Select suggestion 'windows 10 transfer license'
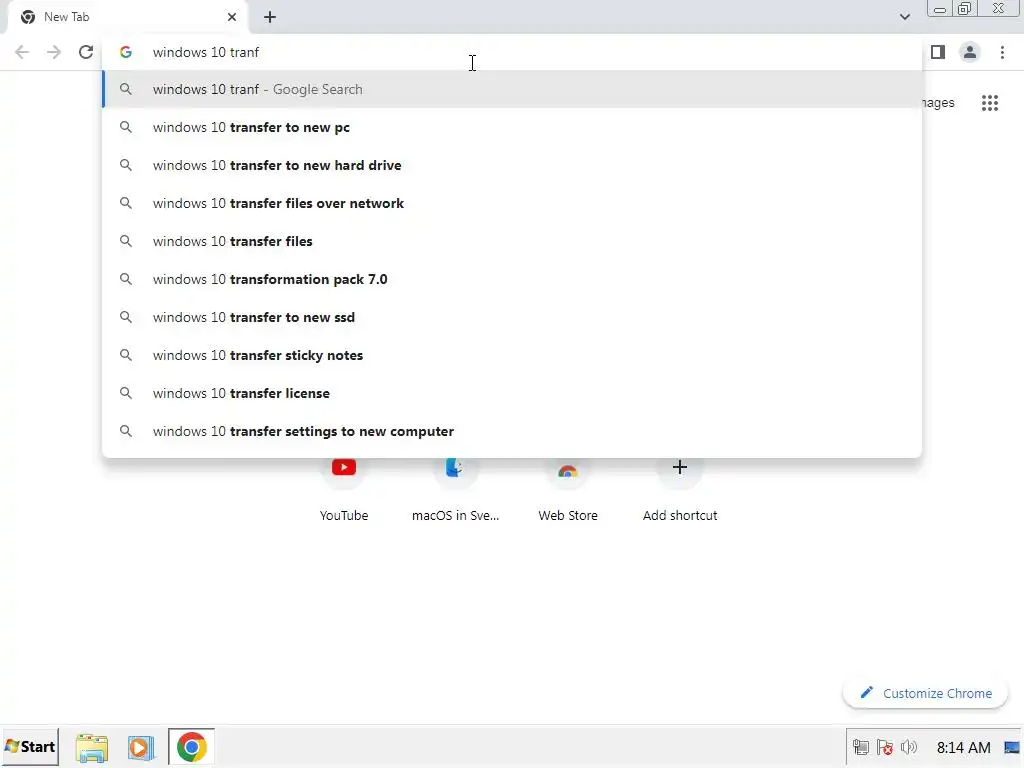The height and width of the screenshot is (768, 1024). click(x=512, y=393)
